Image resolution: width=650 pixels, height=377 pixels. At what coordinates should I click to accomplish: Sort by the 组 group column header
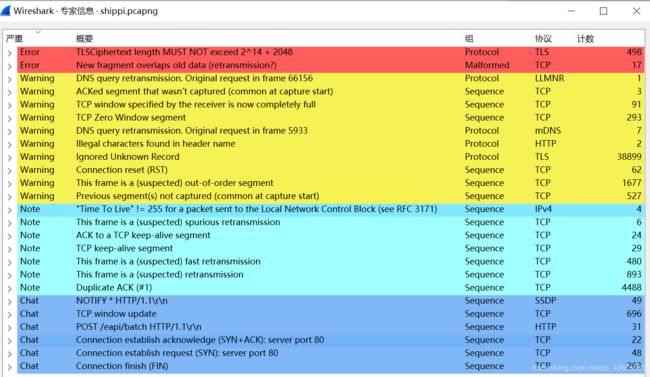tap(469, 39)
